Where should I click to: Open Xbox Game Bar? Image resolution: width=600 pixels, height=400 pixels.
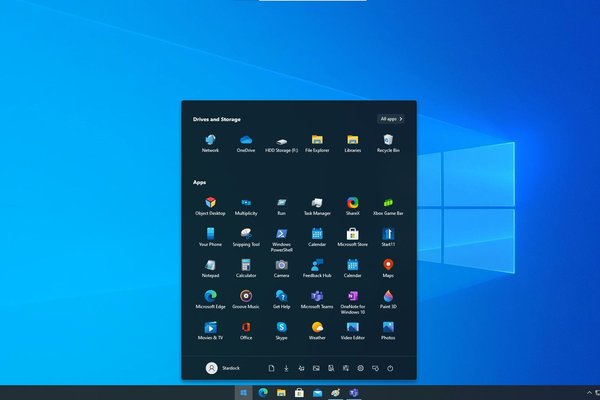click(x=388, y=206)
